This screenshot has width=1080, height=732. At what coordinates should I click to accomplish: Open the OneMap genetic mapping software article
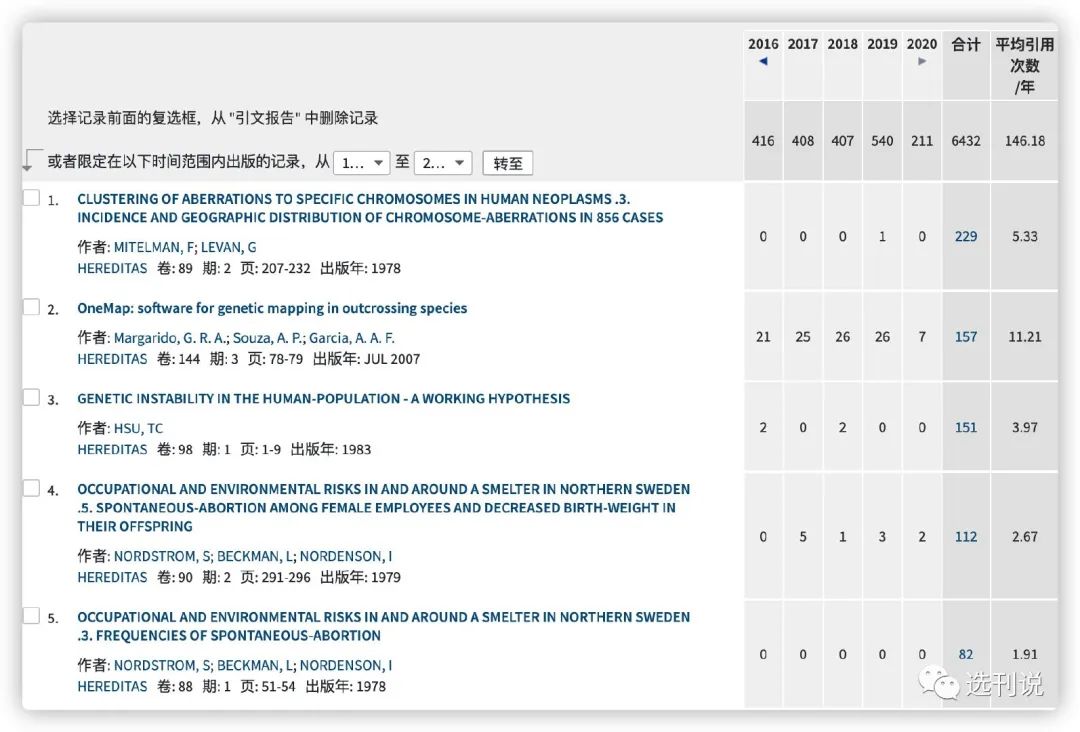tap(272, 308)
